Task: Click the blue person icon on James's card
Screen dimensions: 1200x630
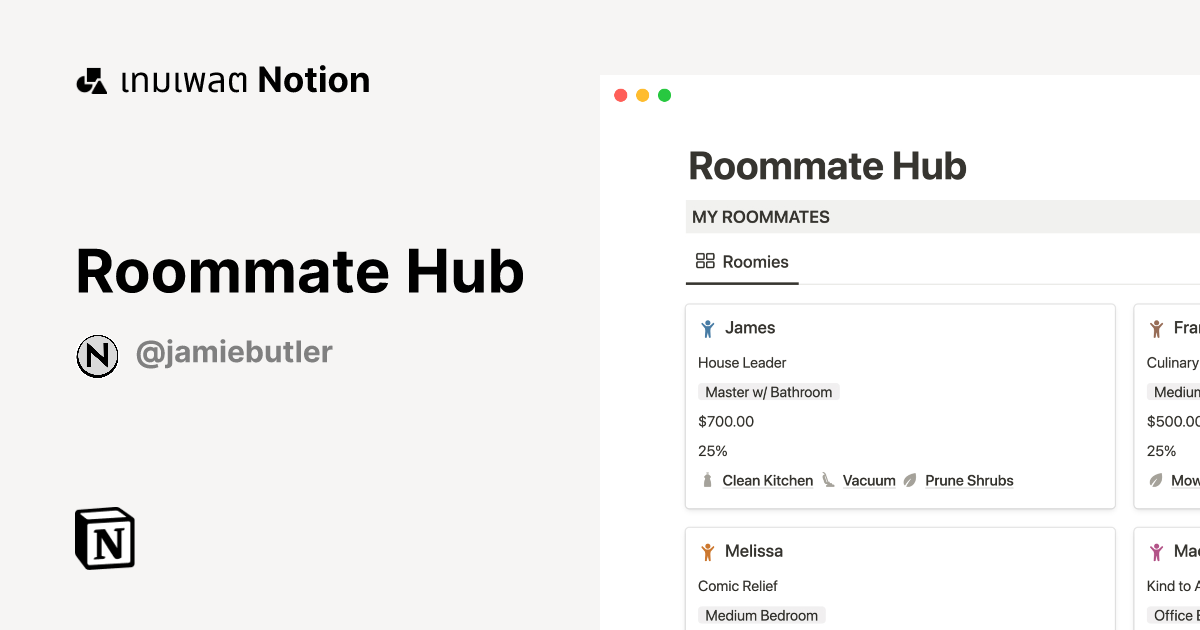Action: tap(708, 327)
